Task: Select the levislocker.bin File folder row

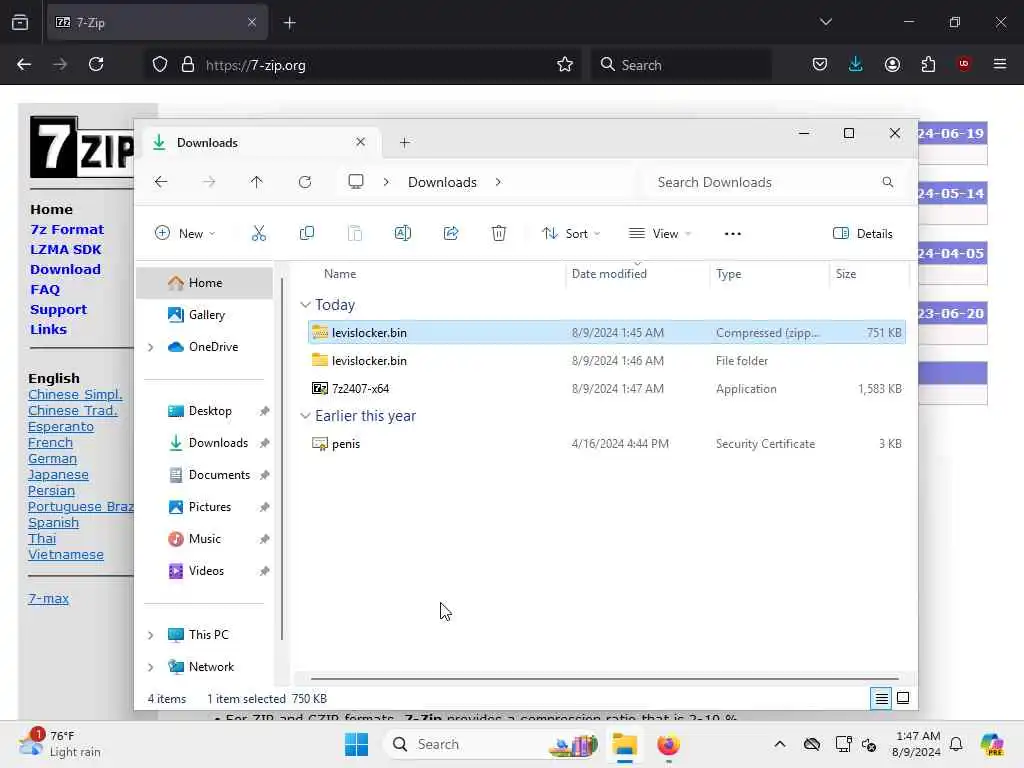Action: [607, 360]
